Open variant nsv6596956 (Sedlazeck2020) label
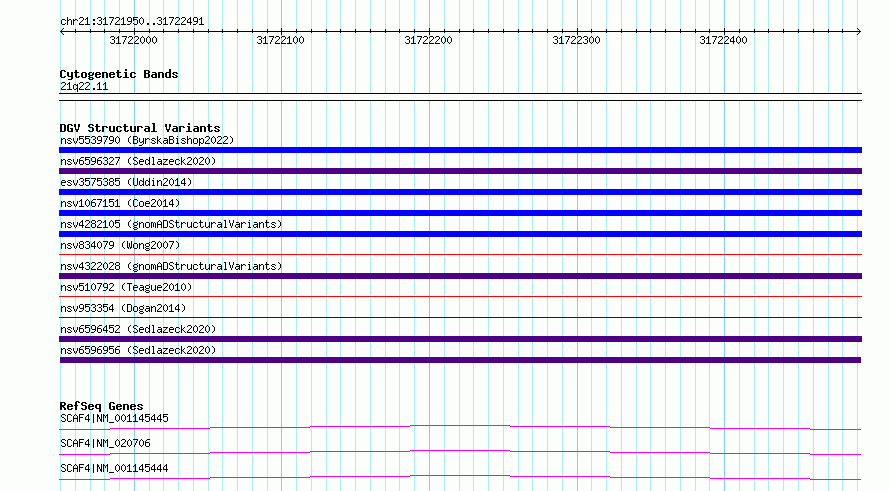Image resolution: width=890 pixels, height=491 pixels. pyautogui.click(x=138, y=350)
